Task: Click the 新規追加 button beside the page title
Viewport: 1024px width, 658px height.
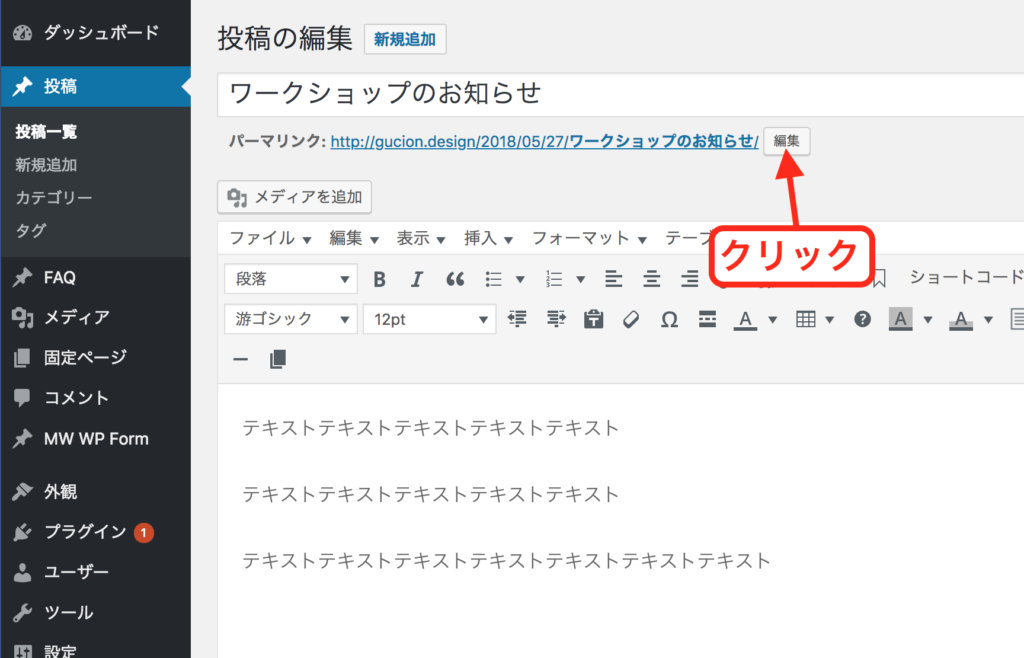Action: (x=405, y=40)
